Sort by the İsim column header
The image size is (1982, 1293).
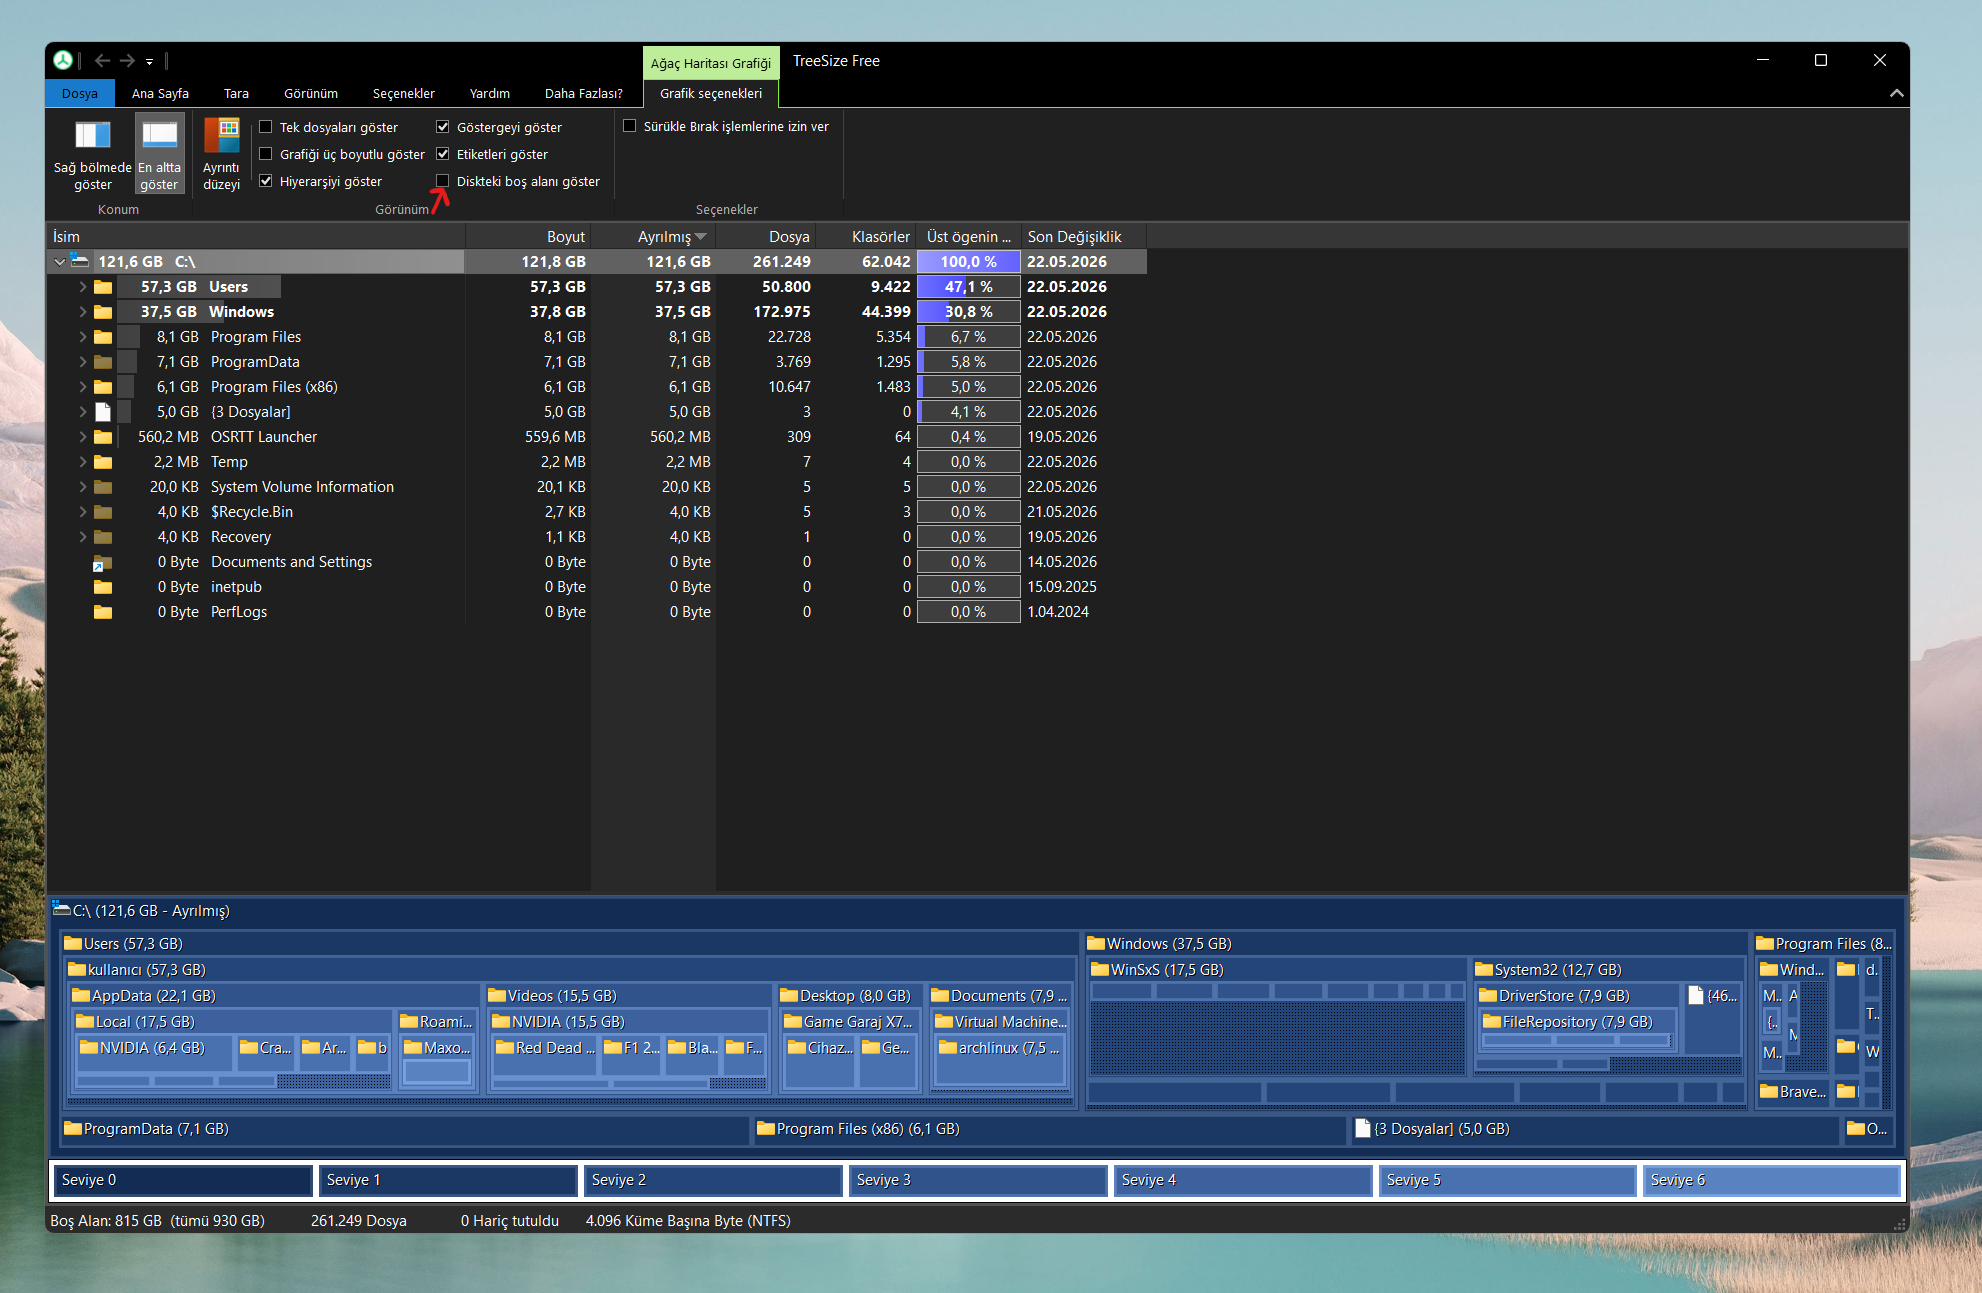point(256,237)
